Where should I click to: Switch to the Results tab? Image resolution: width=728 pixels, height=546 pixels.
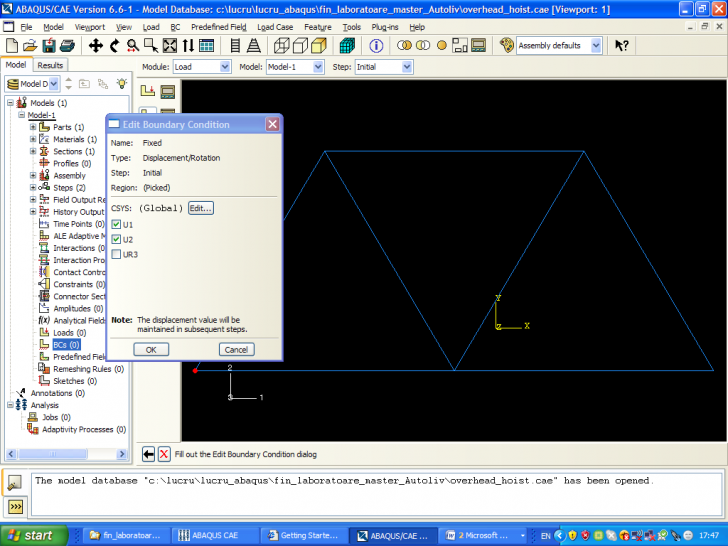point(50,65)
